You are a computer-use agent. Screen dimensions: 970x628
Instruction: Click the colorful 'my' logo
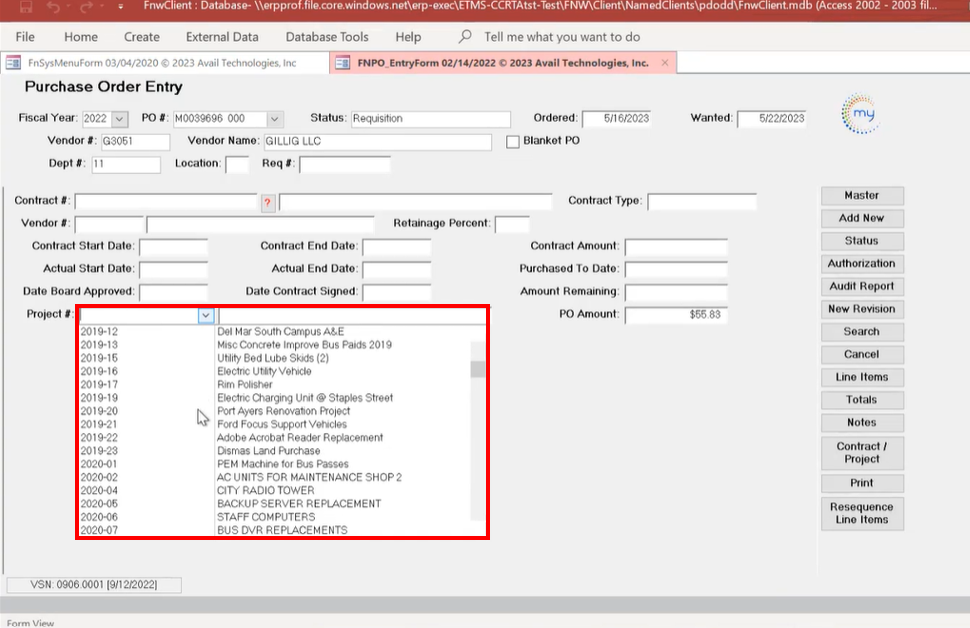859,114
